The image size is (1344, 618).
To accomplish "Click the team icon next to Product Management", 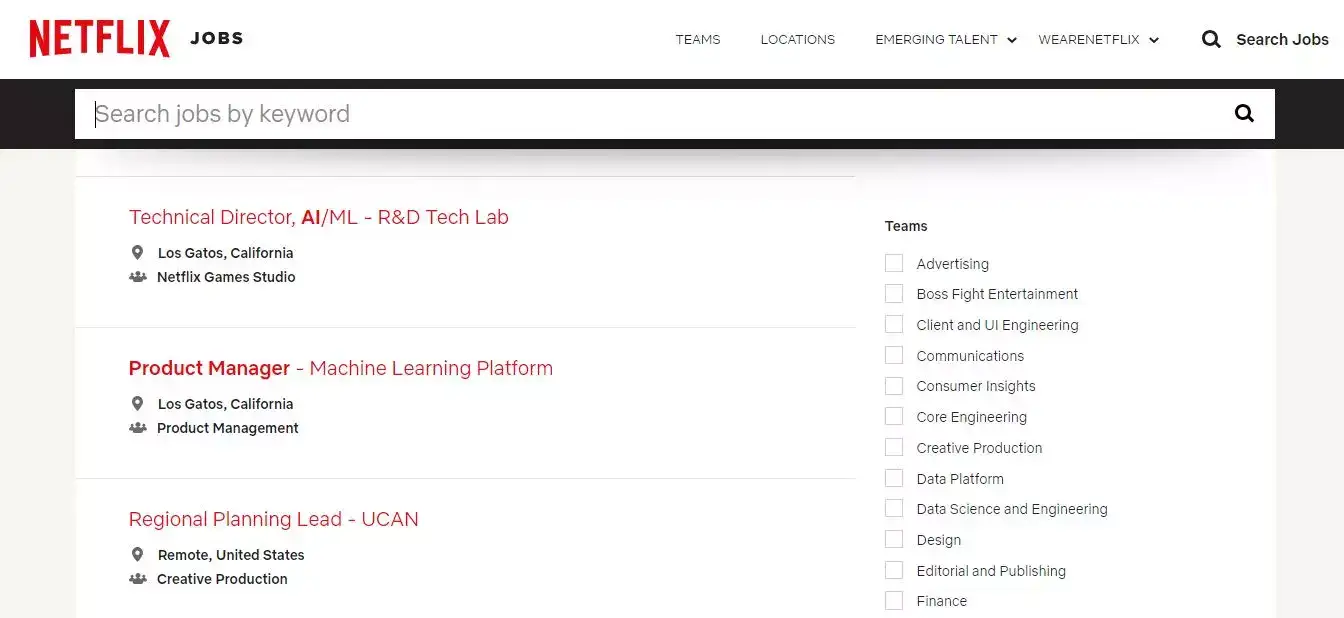I will [139, 428].
